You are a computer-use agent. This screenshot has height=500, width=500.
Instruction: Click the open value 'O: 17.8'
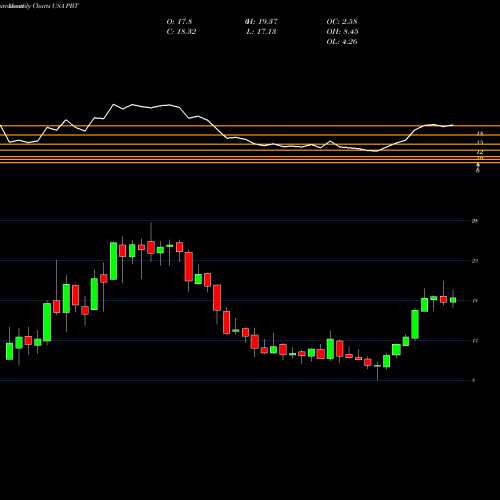point(179,22)
